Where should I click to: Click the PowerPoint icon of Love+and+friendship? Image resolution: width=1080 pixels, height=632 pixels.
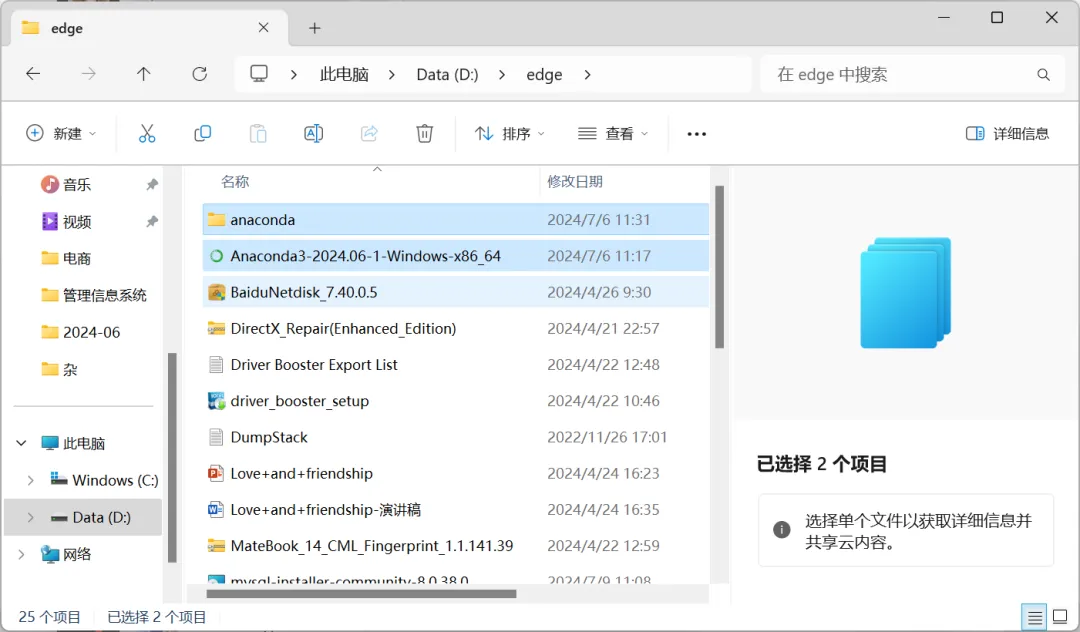(x=216, y=474)
